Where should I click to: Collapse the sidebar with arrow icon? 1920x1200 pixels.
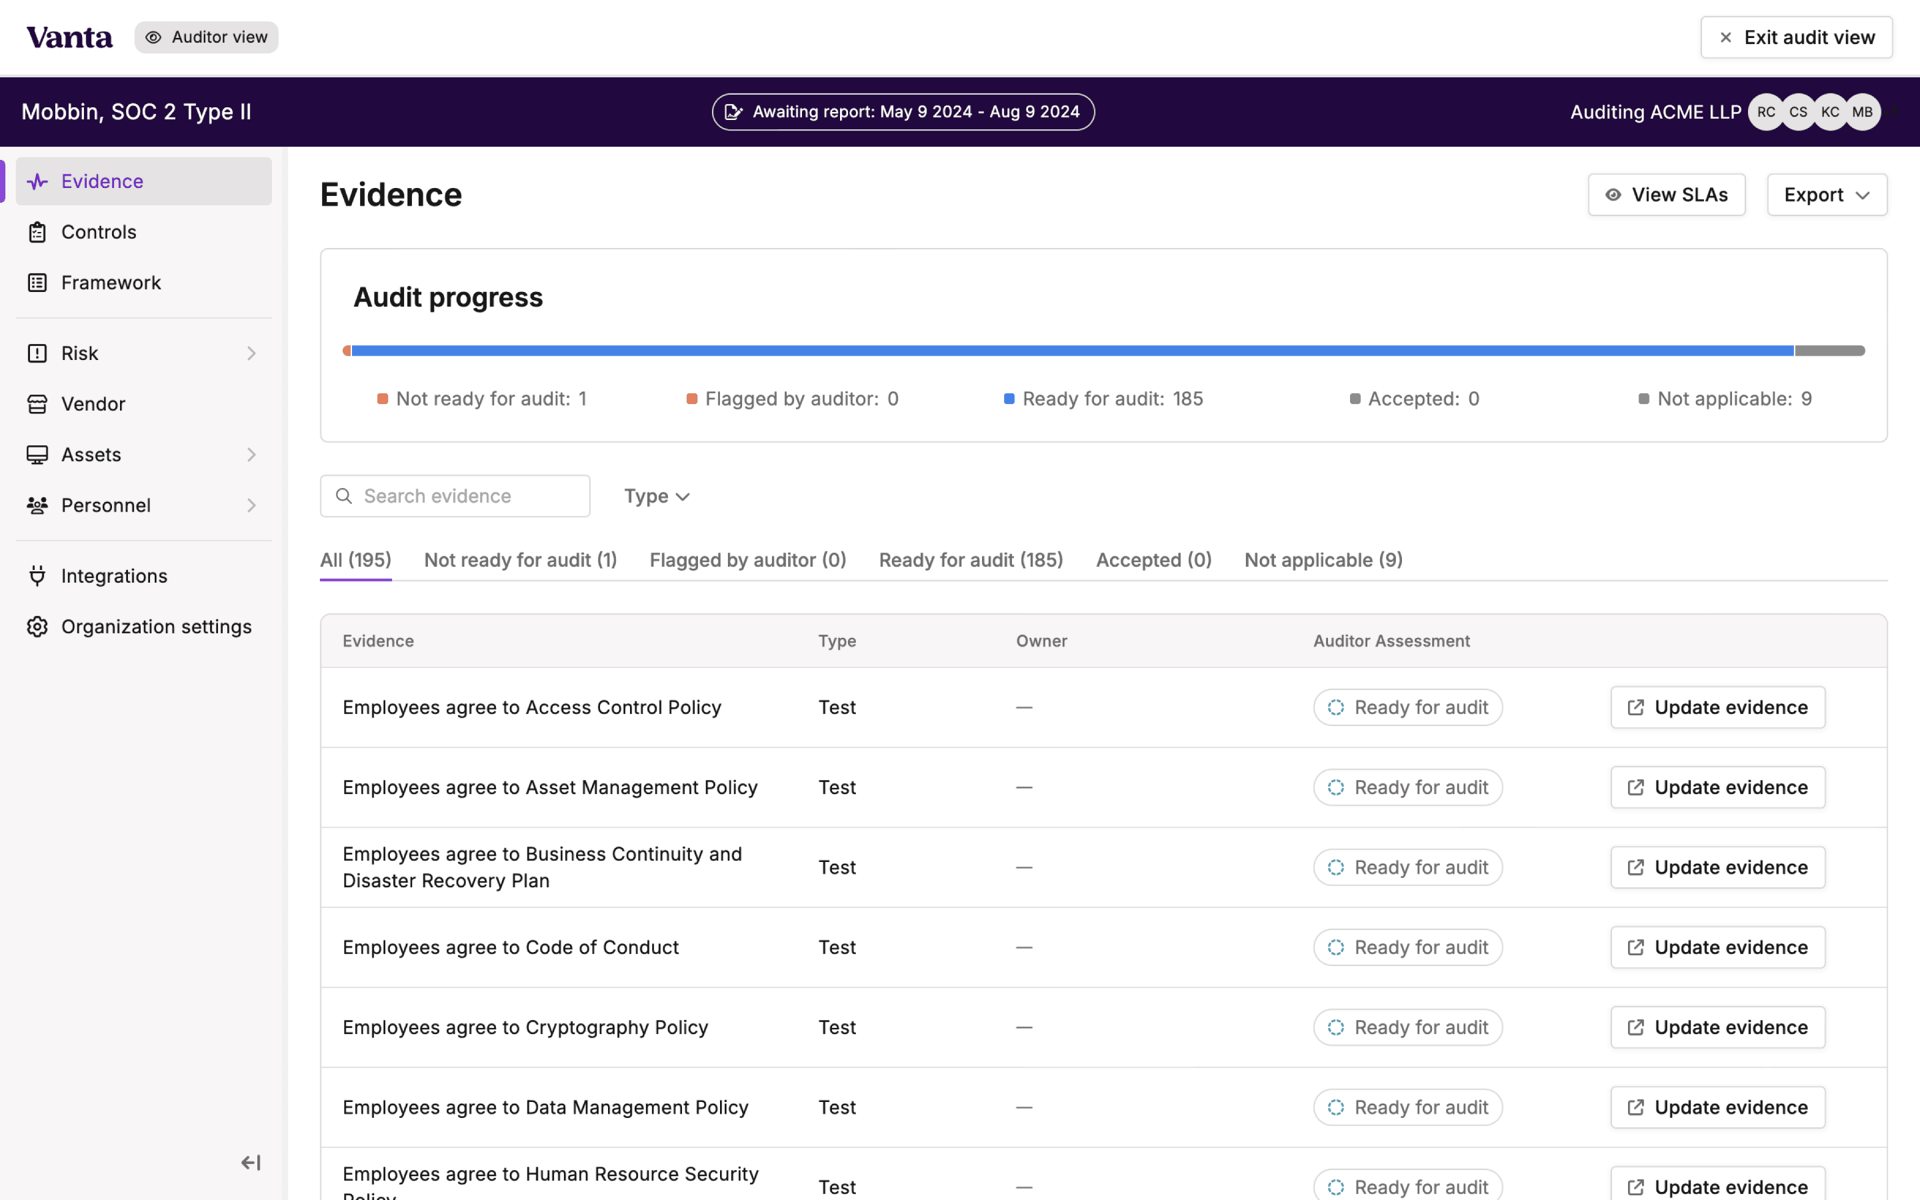point(251,1162)
